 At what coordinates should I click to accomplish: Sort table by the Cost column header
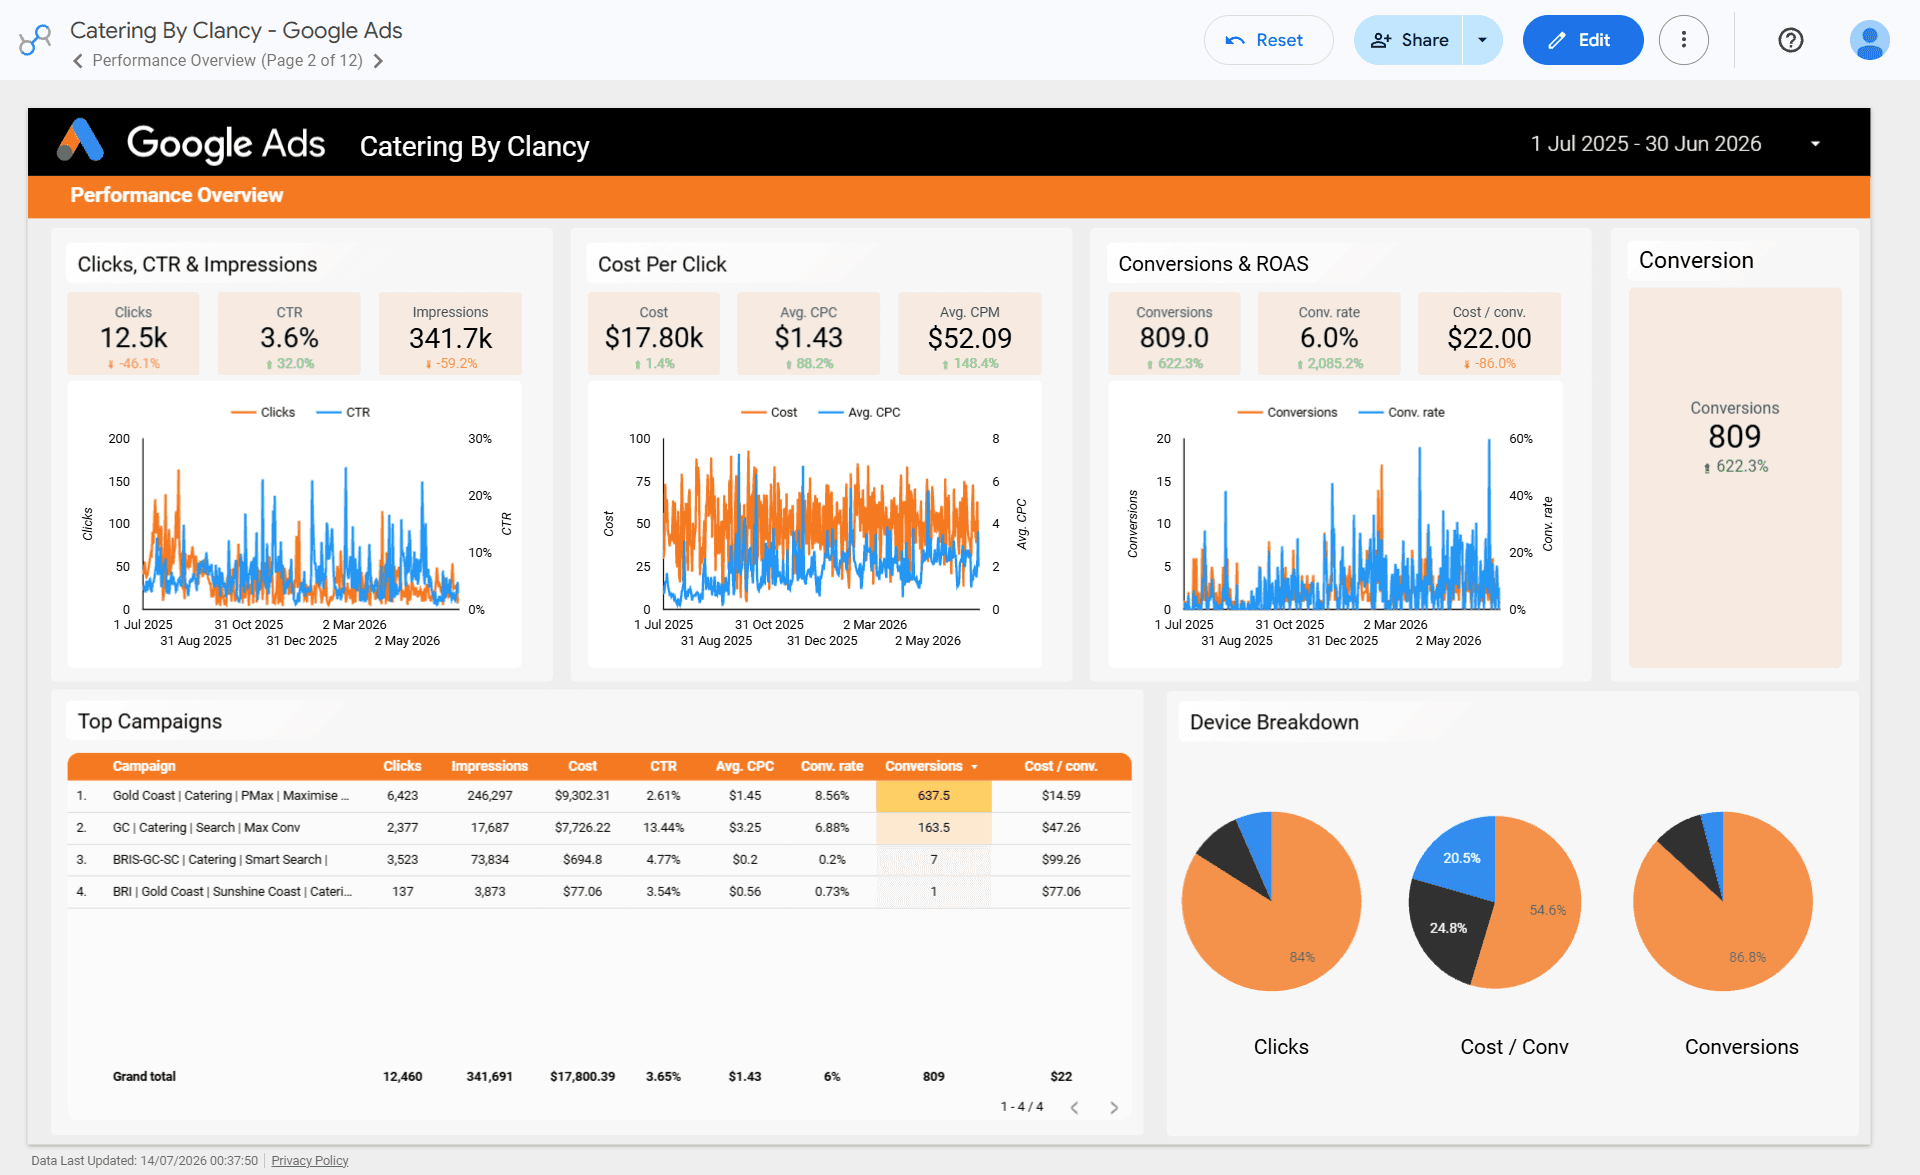point(582,766)
